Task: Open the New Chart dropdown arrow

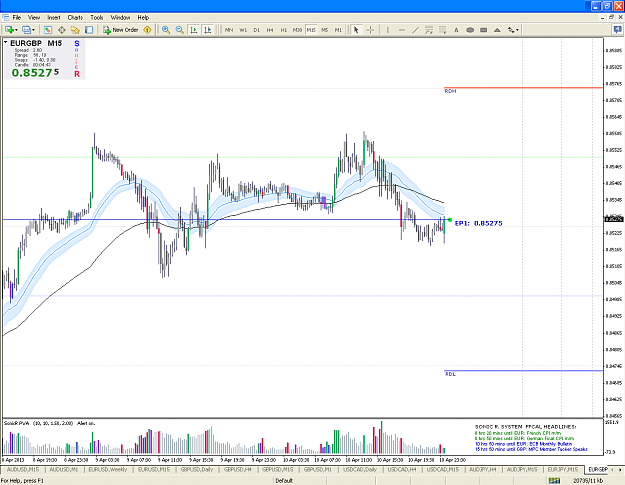Action: click(16, 30)
